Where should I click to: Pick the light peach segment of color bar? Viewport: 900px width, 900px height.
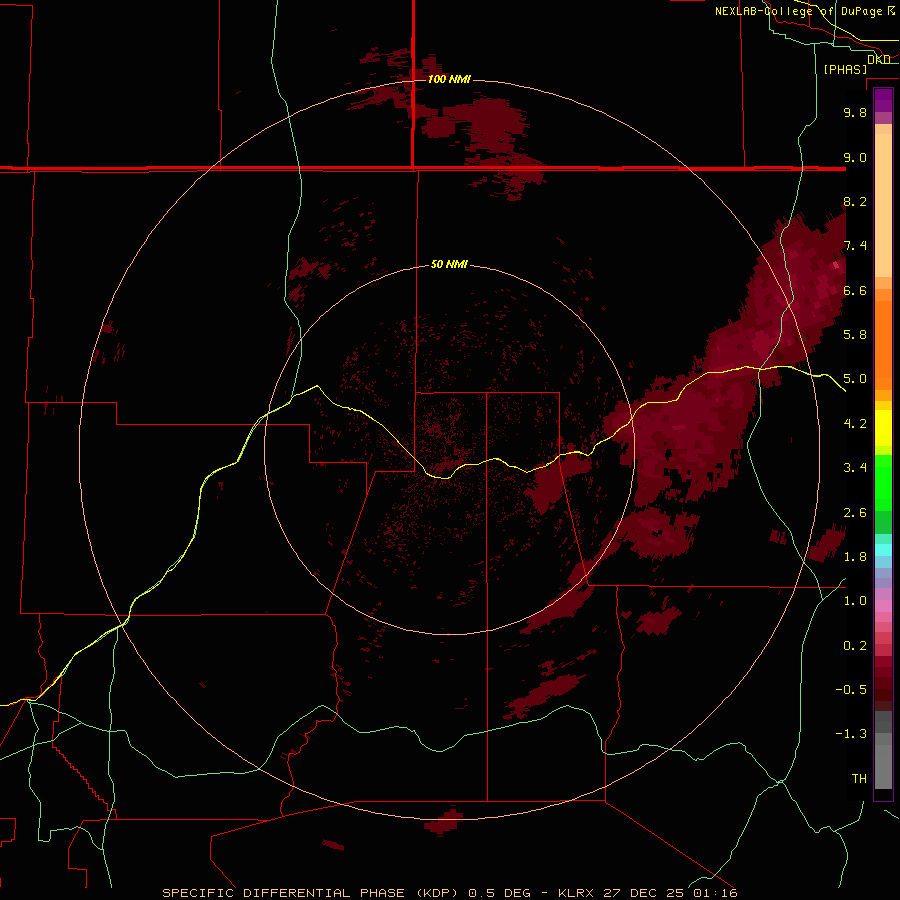(883, 205)
